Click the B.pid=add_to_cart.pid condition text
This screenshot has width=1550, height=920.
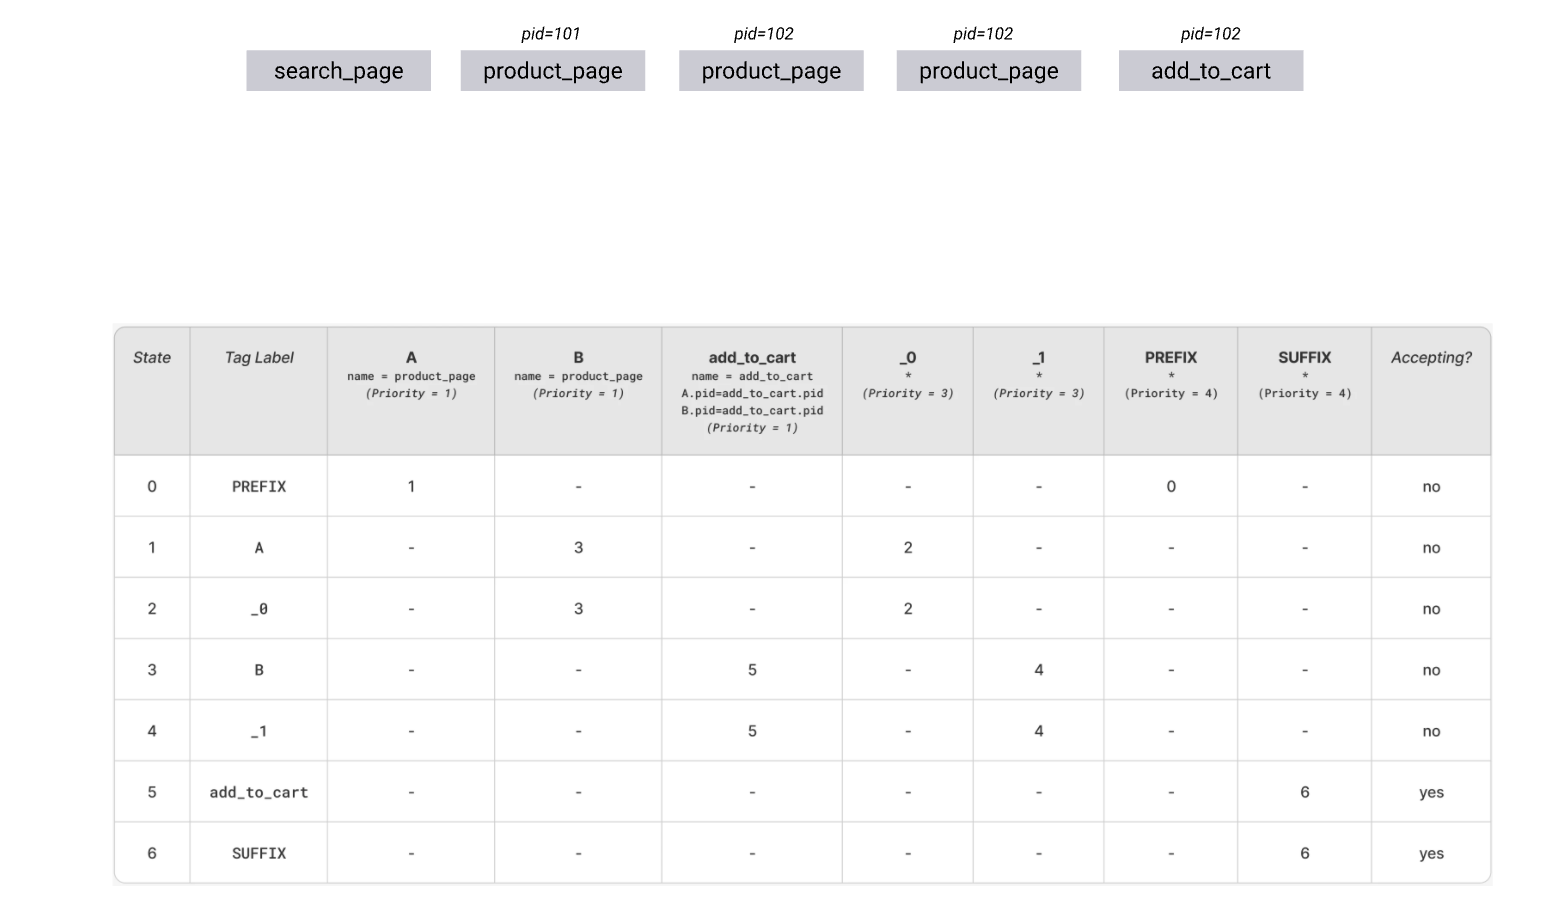[x=752, y=410]
